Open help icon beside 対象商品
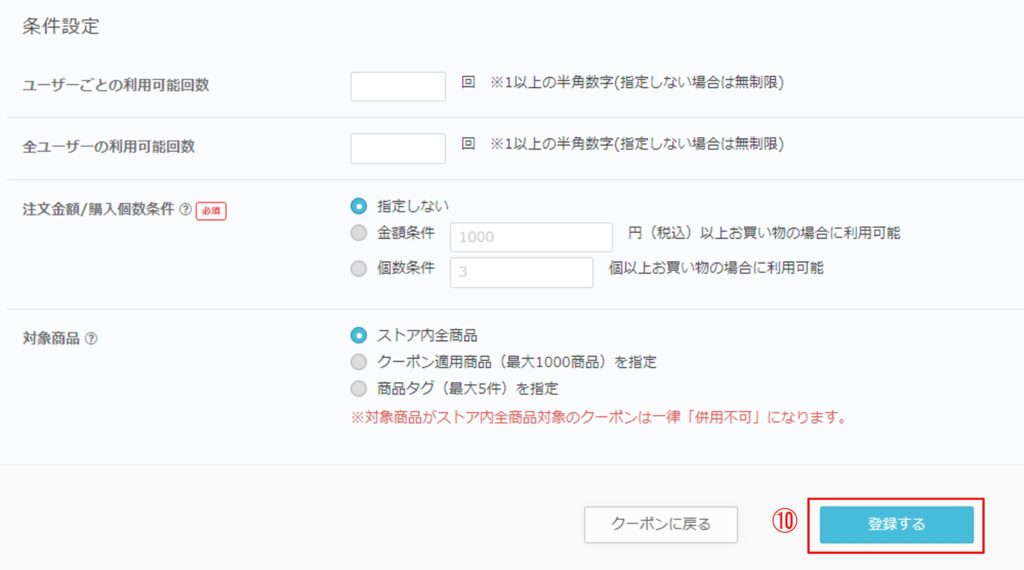 pos(91,338)
